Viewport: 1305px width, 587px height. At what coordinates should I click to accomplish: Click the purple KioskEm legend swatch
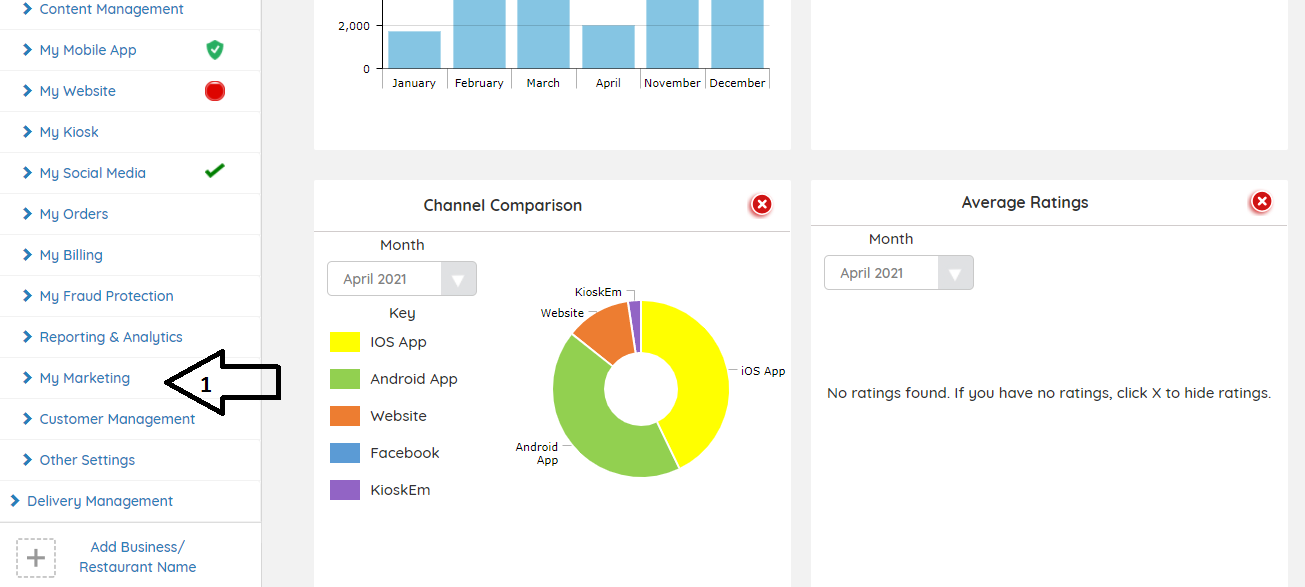(345, 490)
